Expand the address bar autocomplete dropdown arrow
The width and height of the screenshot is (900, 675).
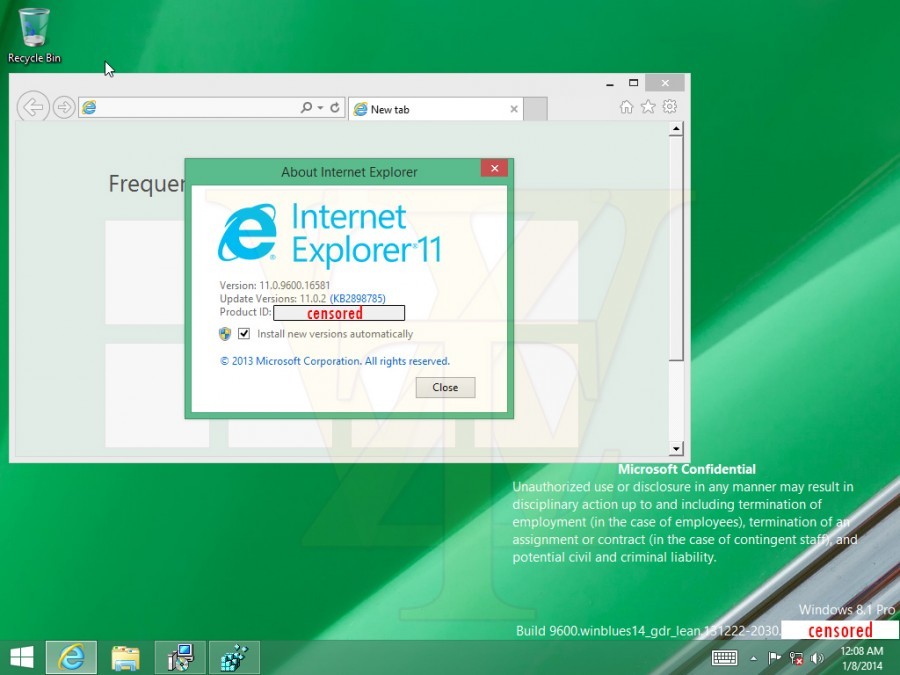(x=320, y=108)
